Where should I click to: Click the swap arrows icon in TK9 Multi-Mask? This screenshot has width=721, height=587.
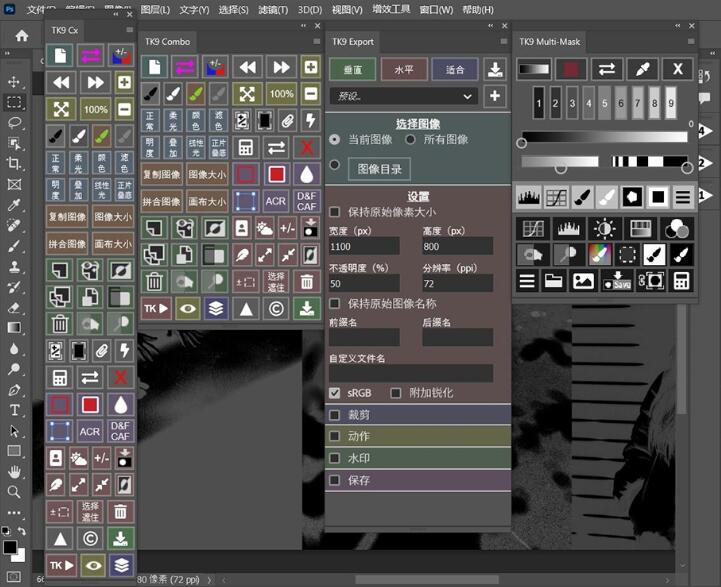click(x=607, y=69)
